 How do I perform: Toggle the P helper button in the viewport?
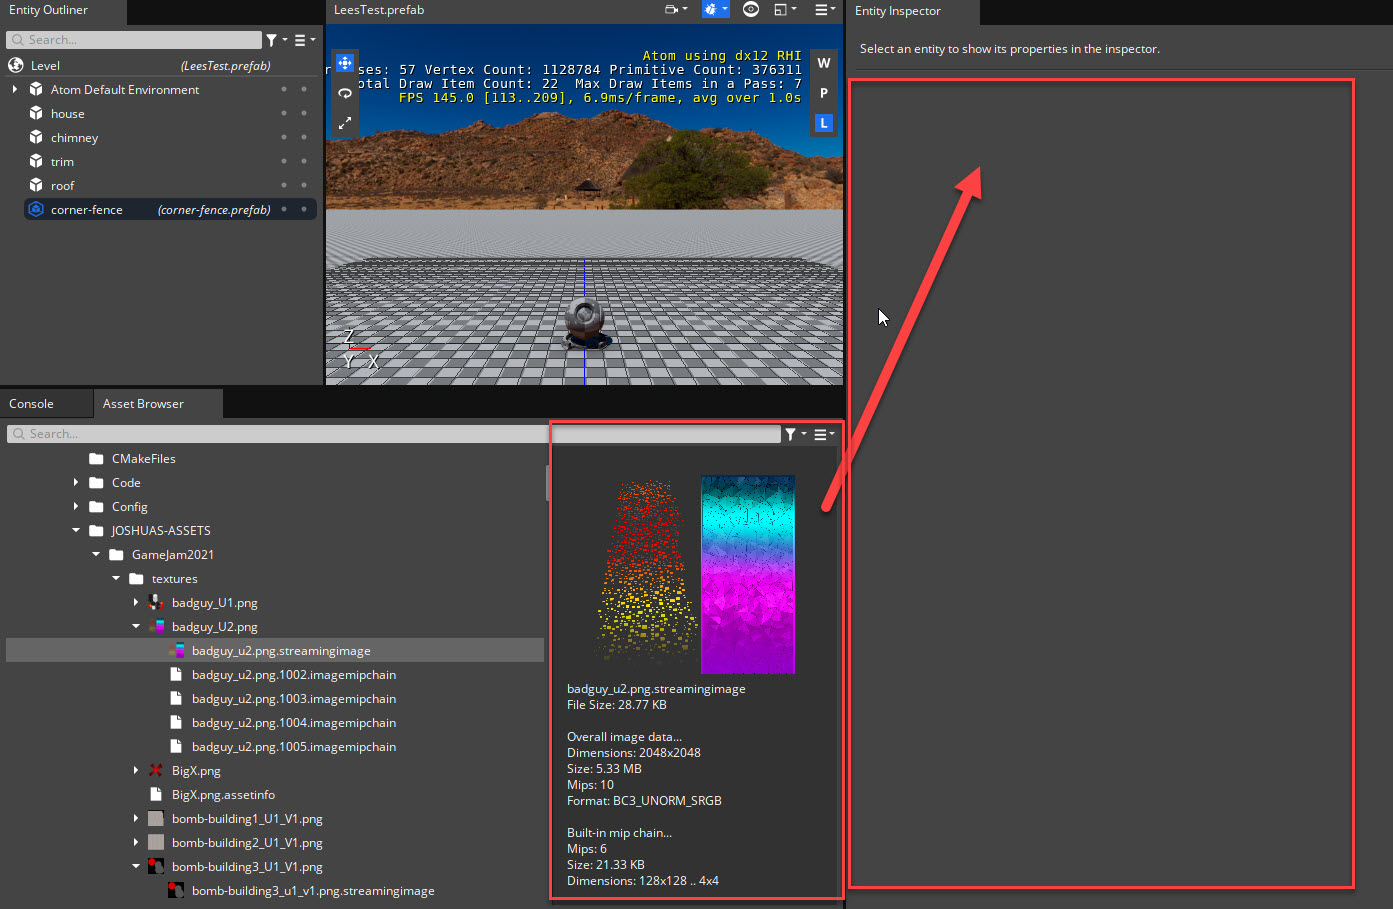[x=823, y=93]
